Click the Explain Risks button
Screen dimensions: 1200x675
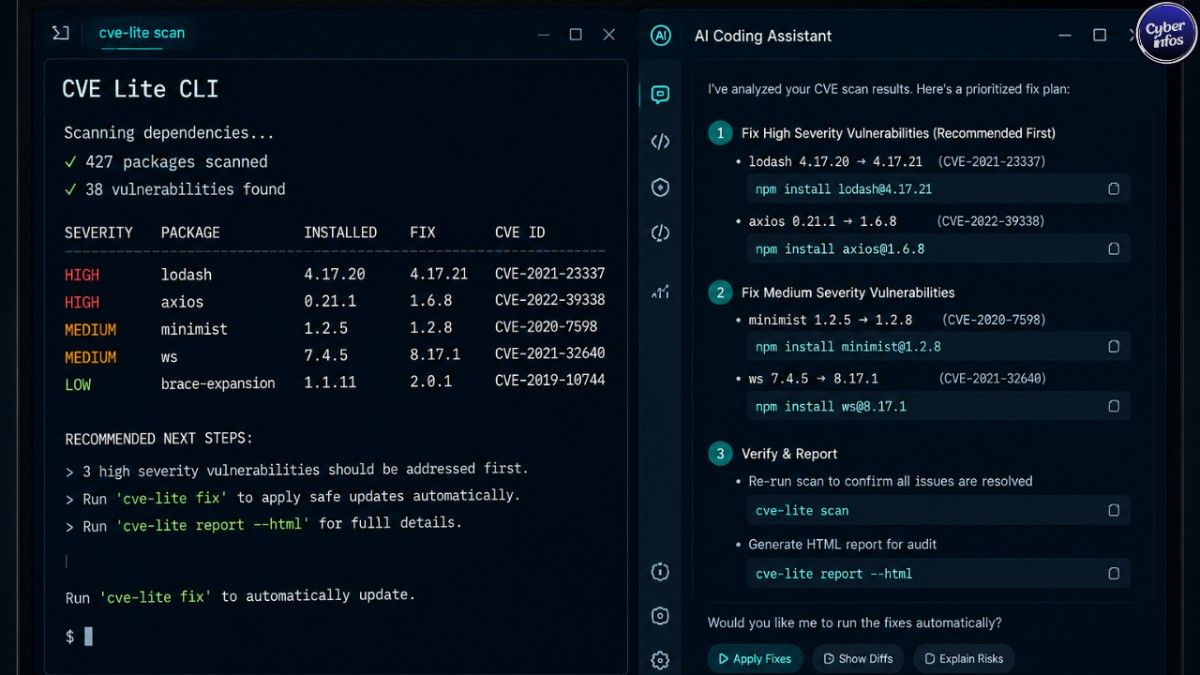click(964, 658)
